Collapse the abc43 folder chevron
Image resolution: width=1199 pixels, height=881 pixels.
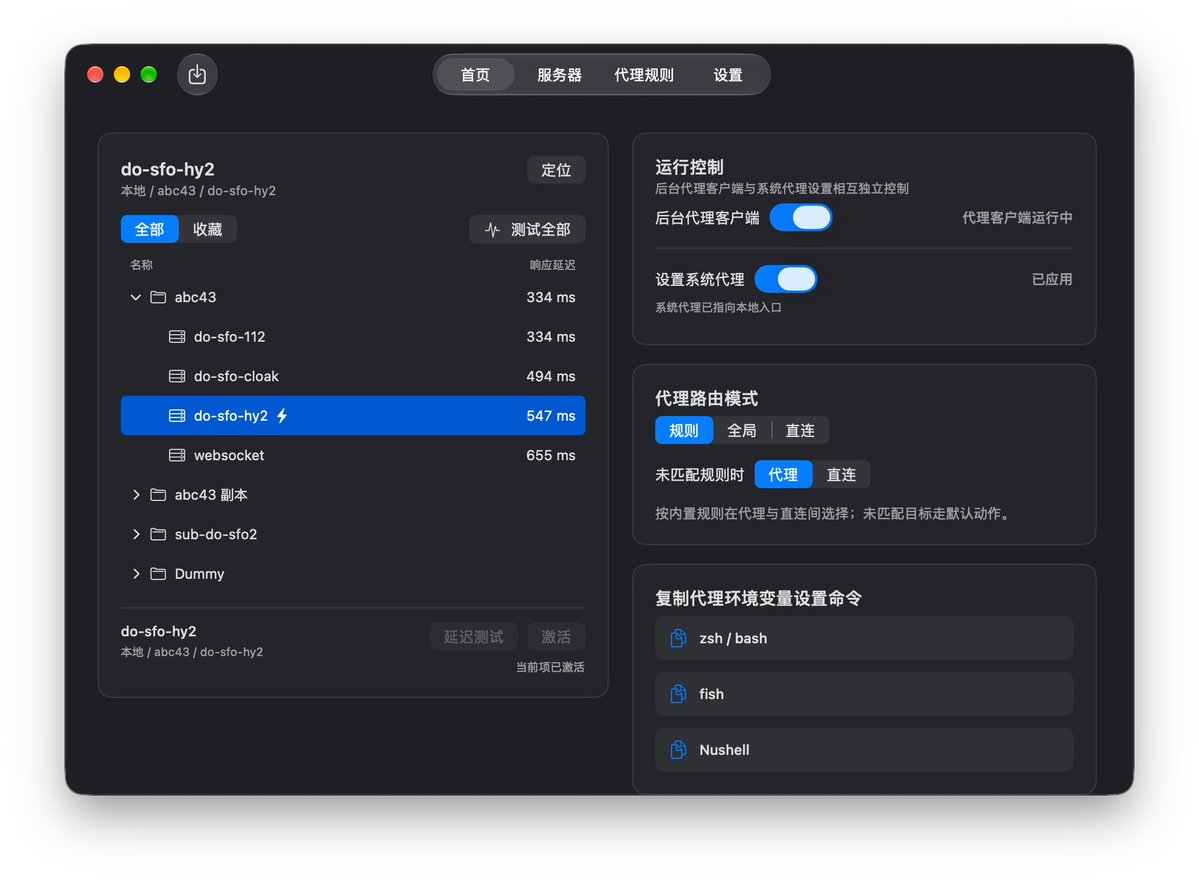coord(135,297)
